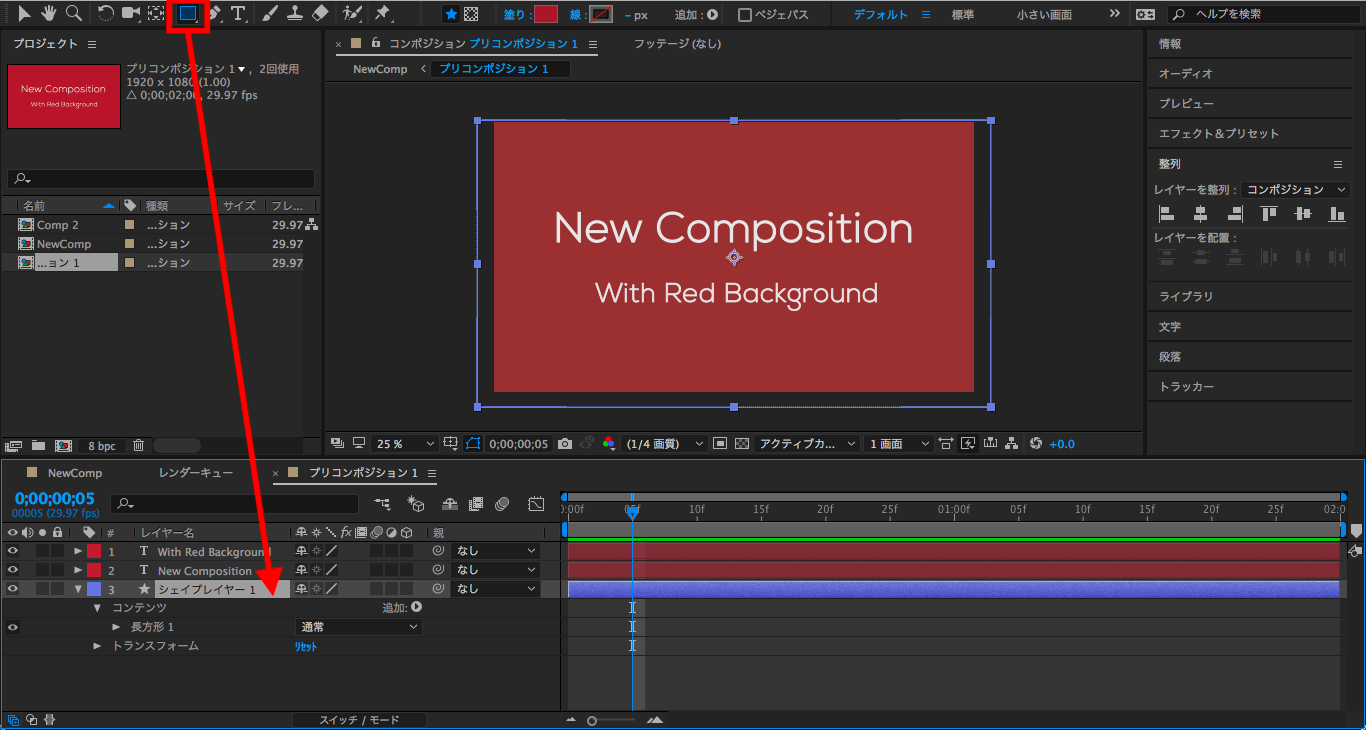1366x730 pixels.
Task: Click the スイッチ / モード button
Action: [x=359, y=720]
